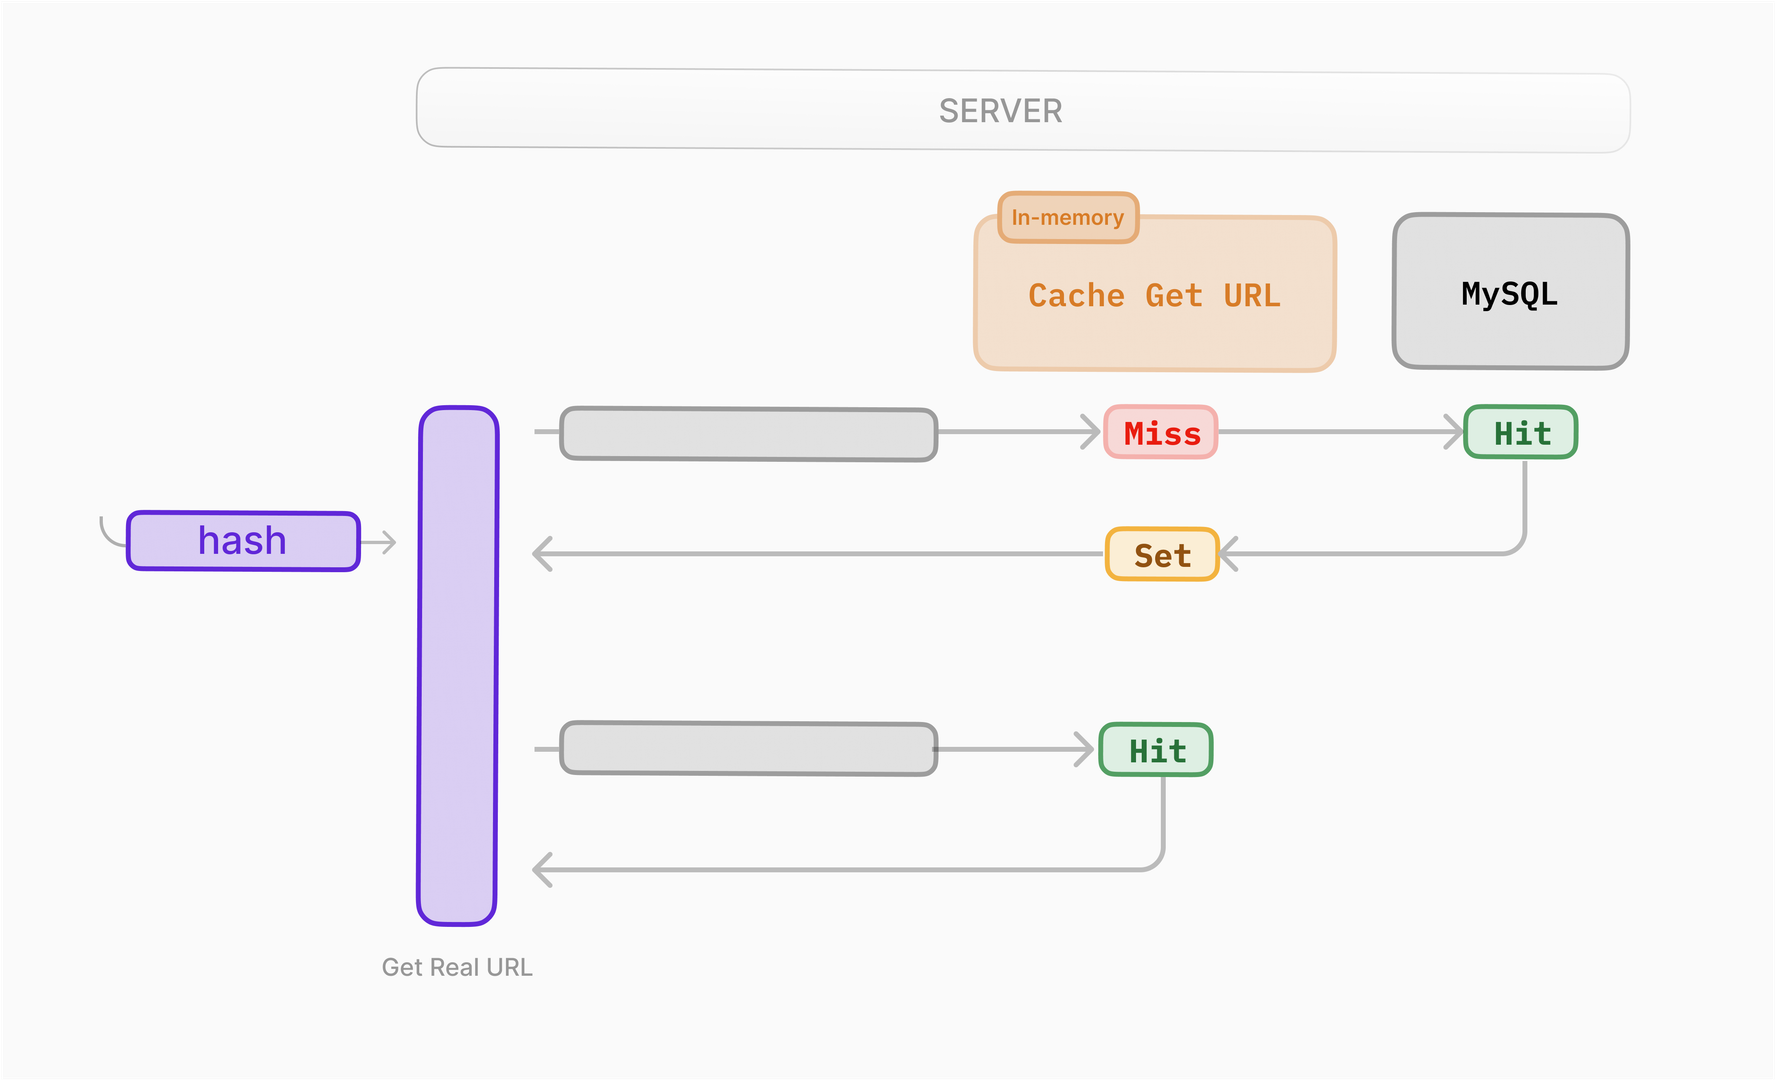The width and height of the screenshot is (1776, 1080).
Task: Click the red Miss badge
Action: tap(1161, 433)
